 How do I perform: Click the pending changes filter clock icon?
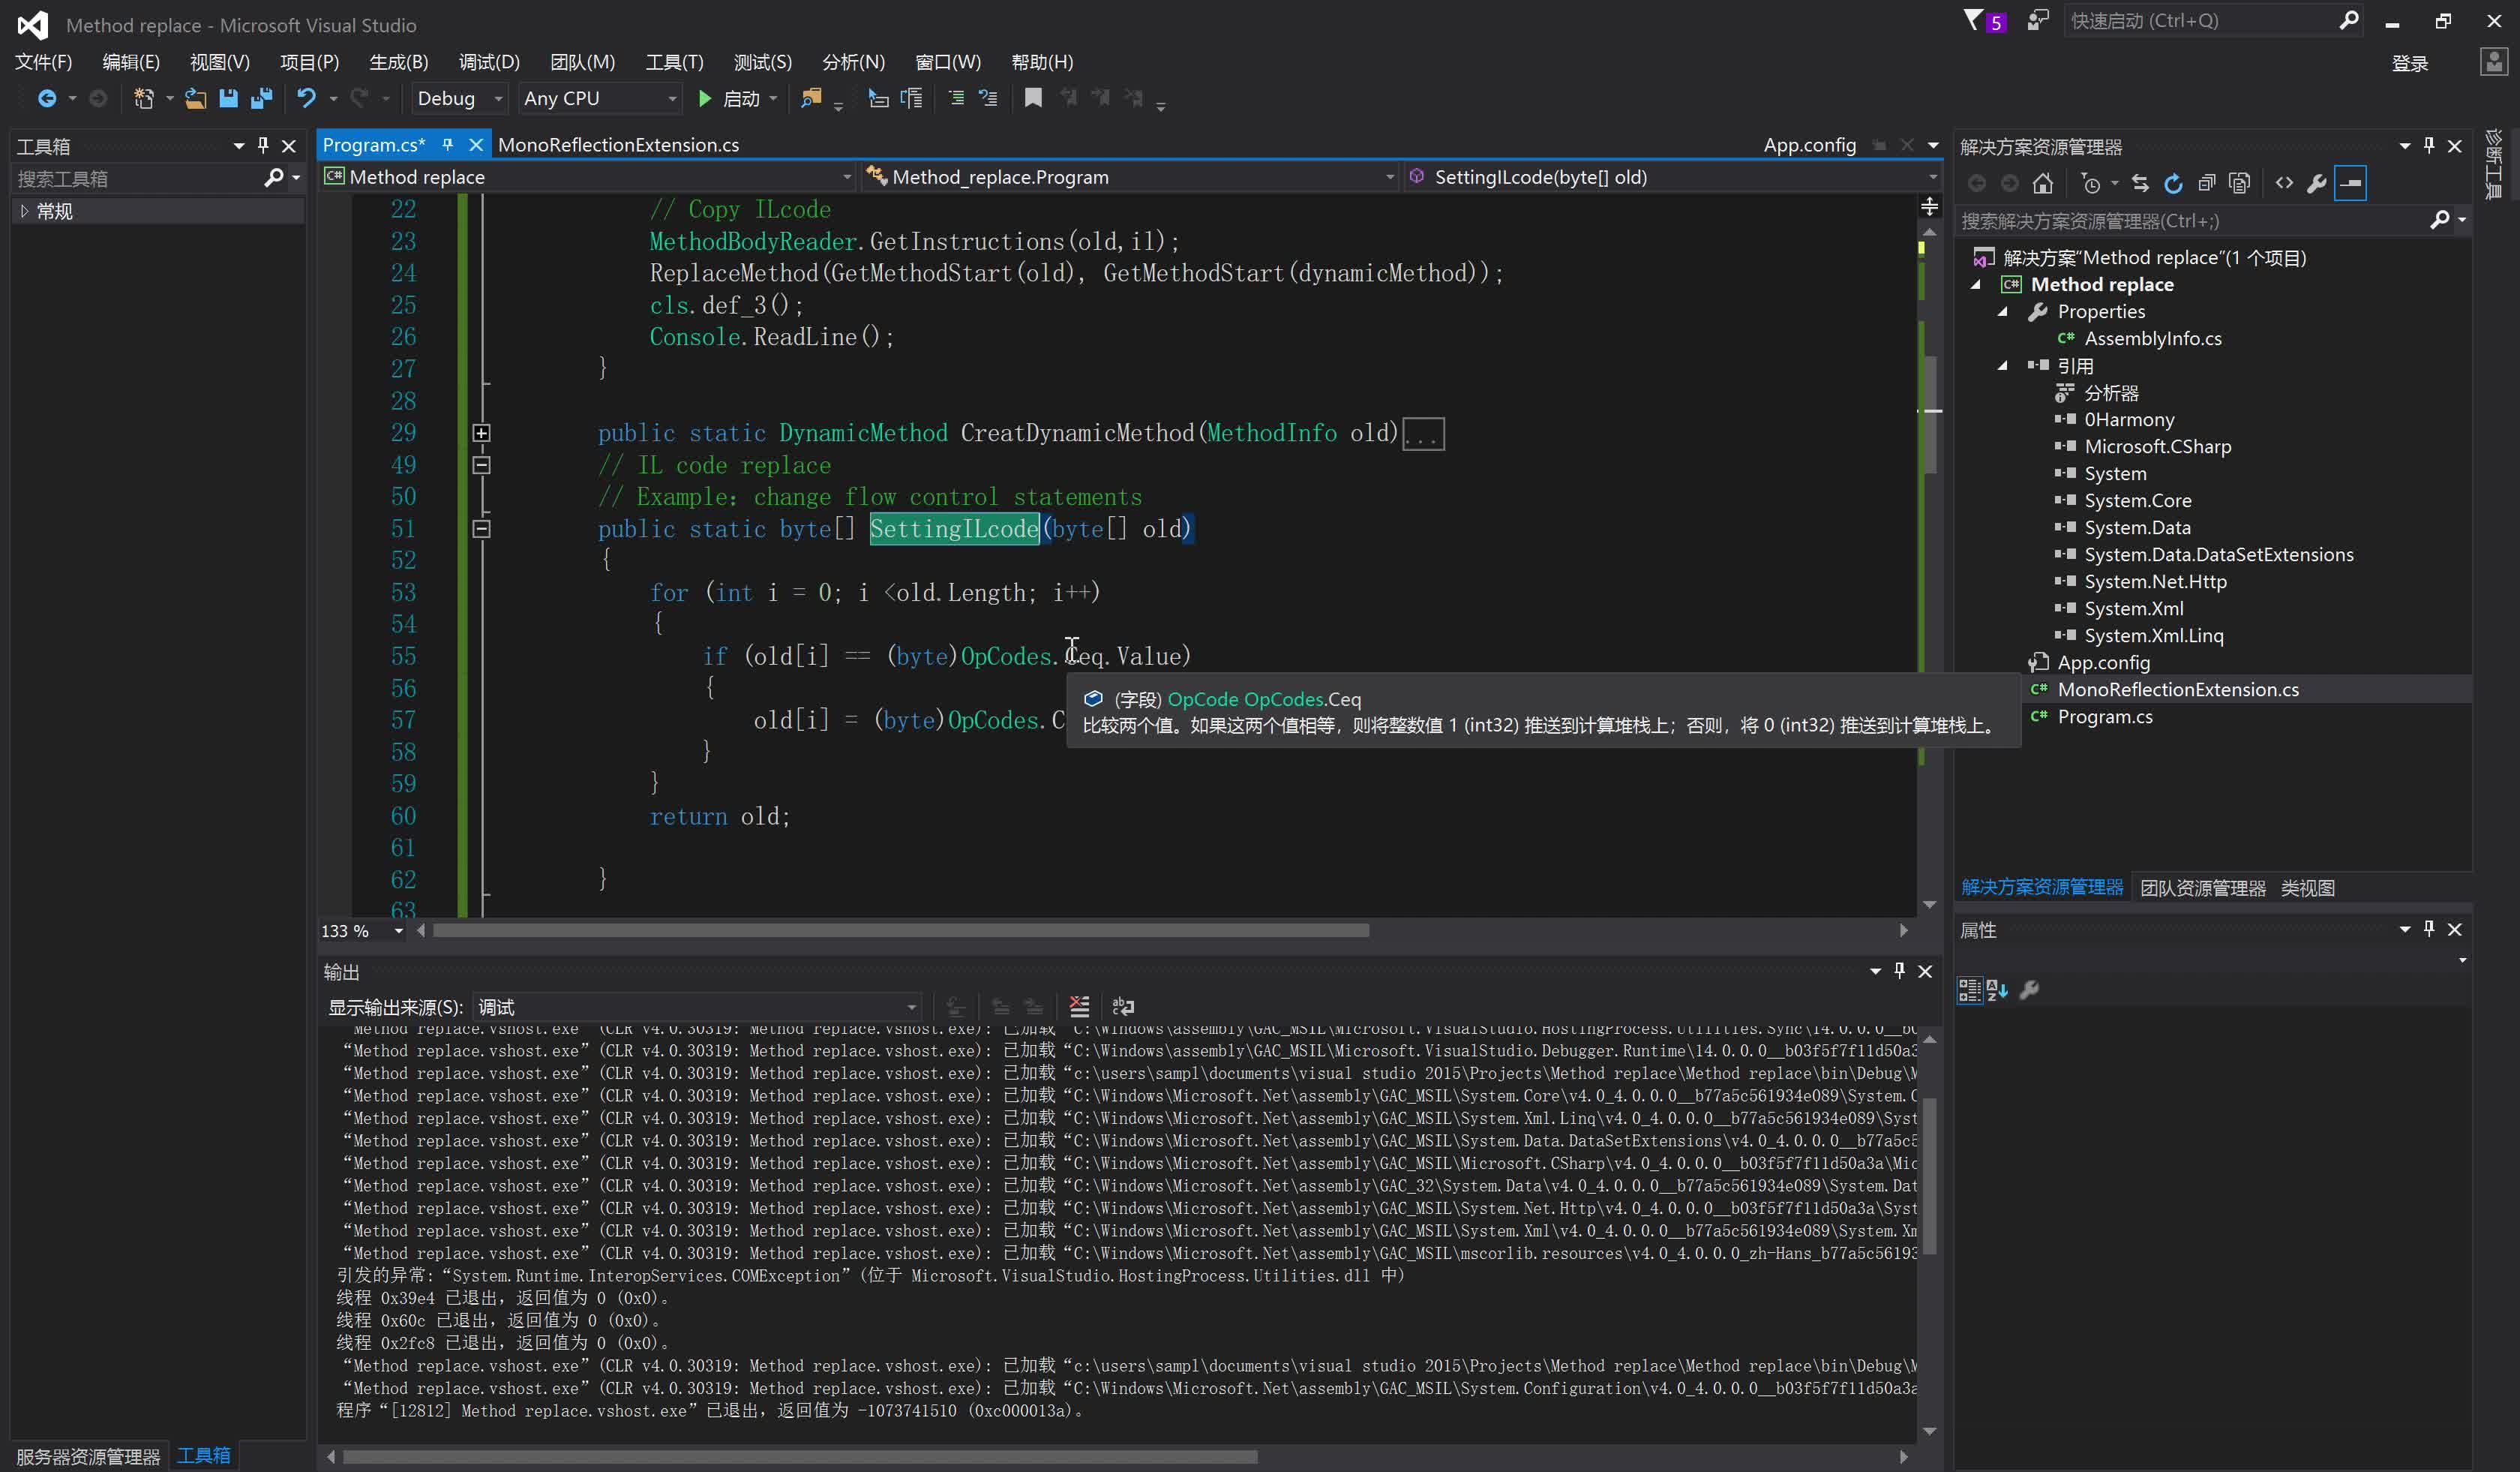2090,184
